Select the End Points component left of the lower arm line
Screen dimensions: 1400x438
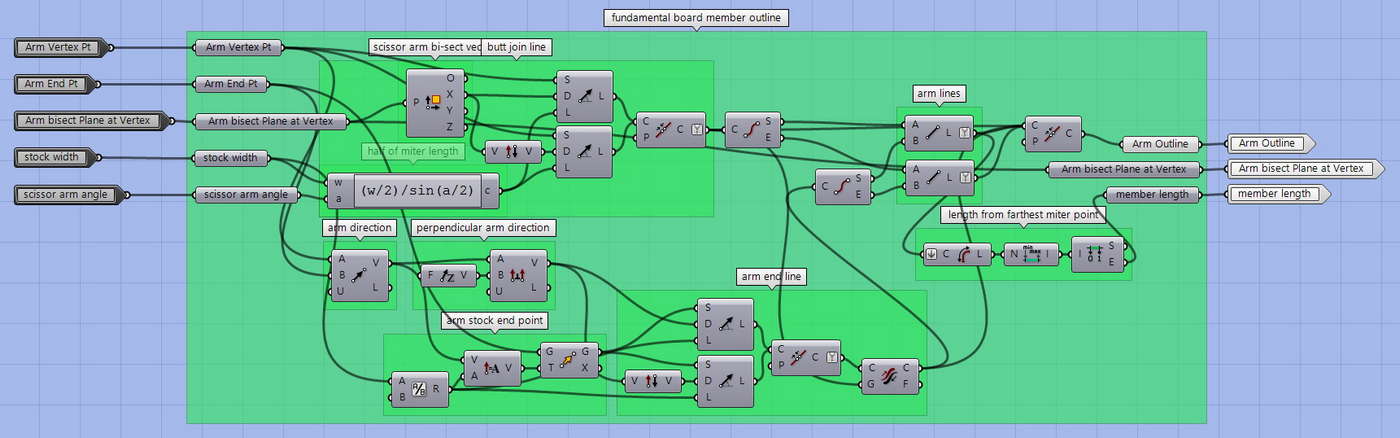[x=844, y=187]
